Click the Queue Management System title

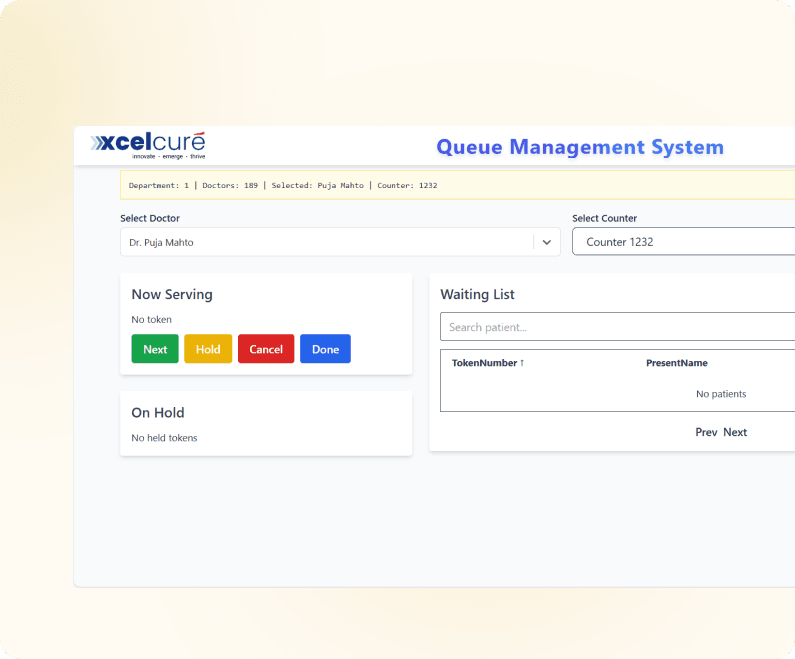click(580, 147)
